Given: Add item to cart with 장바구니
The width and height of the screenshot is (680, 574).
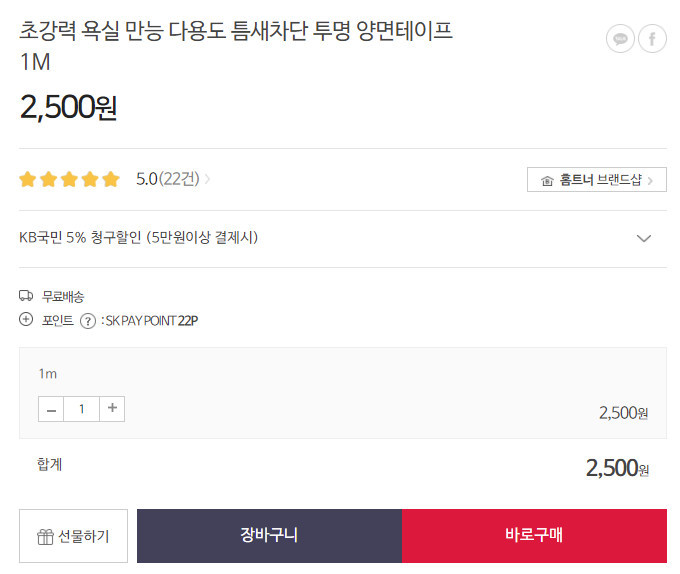Looking at the screenshot, I should (x=269, y=536).
